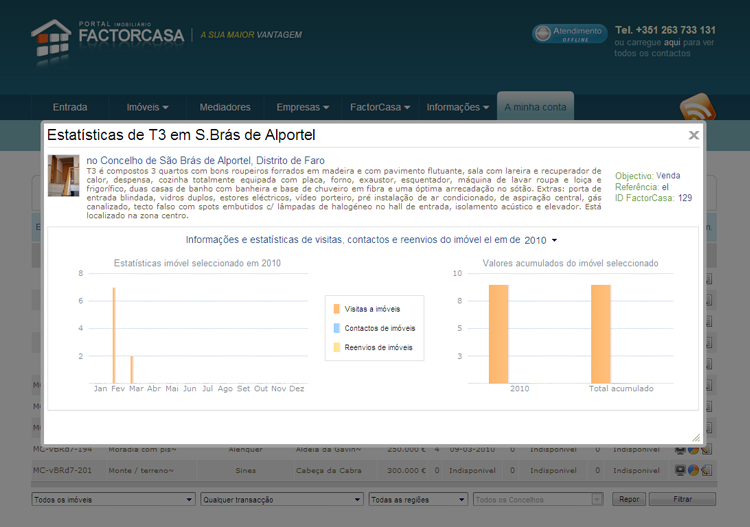Open the Mediadores menu item

click(225, 107)
